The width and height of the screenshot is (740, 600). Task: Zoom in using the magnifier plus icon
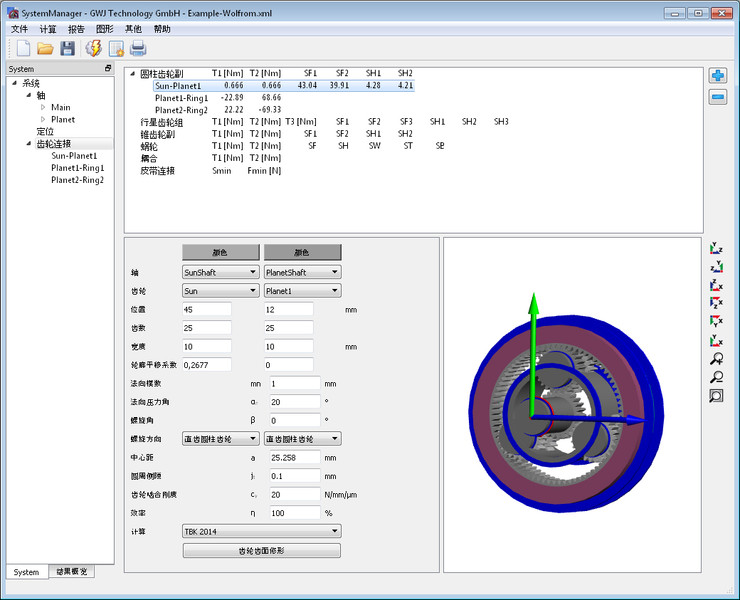pyautogui.click(x=716, y=359)
